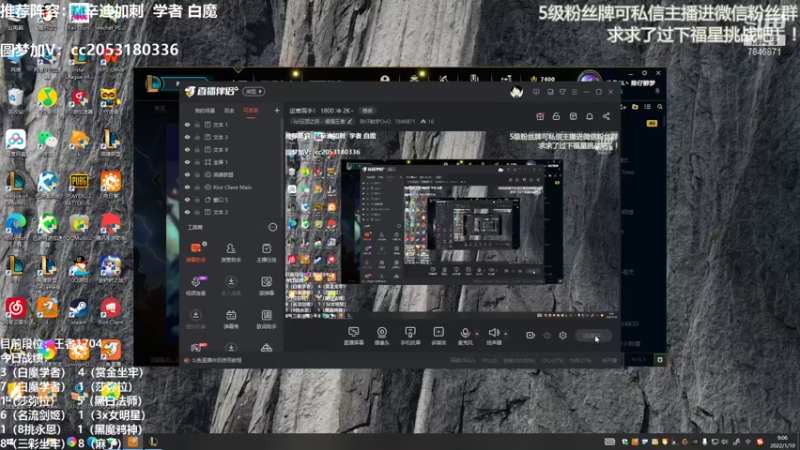Click the layout panel icon next to bell
The image size is (800, 450).
coord(573,116)
